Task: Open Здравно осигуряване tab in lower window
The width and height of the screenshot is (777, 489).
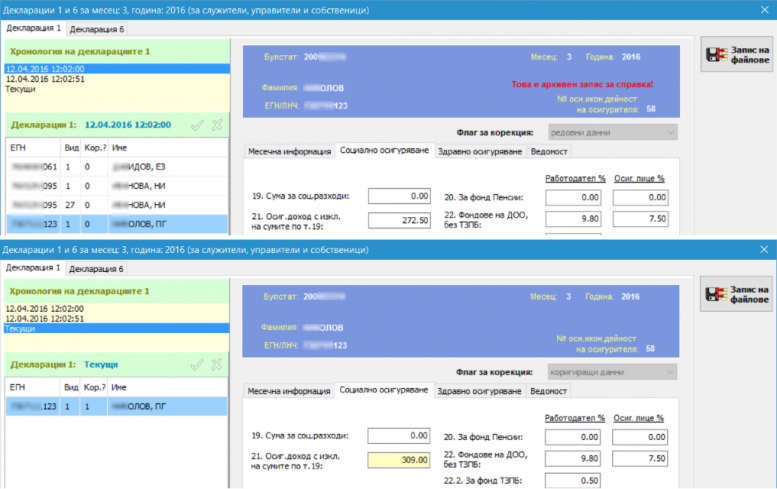Action: 479,391
